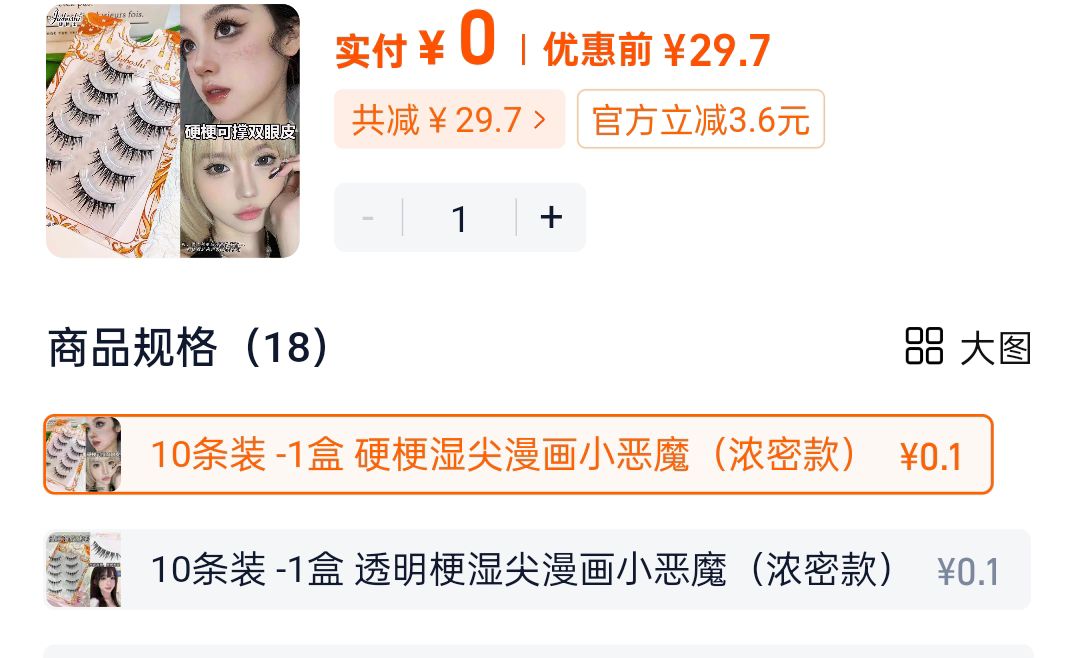
Task: Select the quantity number field showing 1
Action: [x=459, y=218]
